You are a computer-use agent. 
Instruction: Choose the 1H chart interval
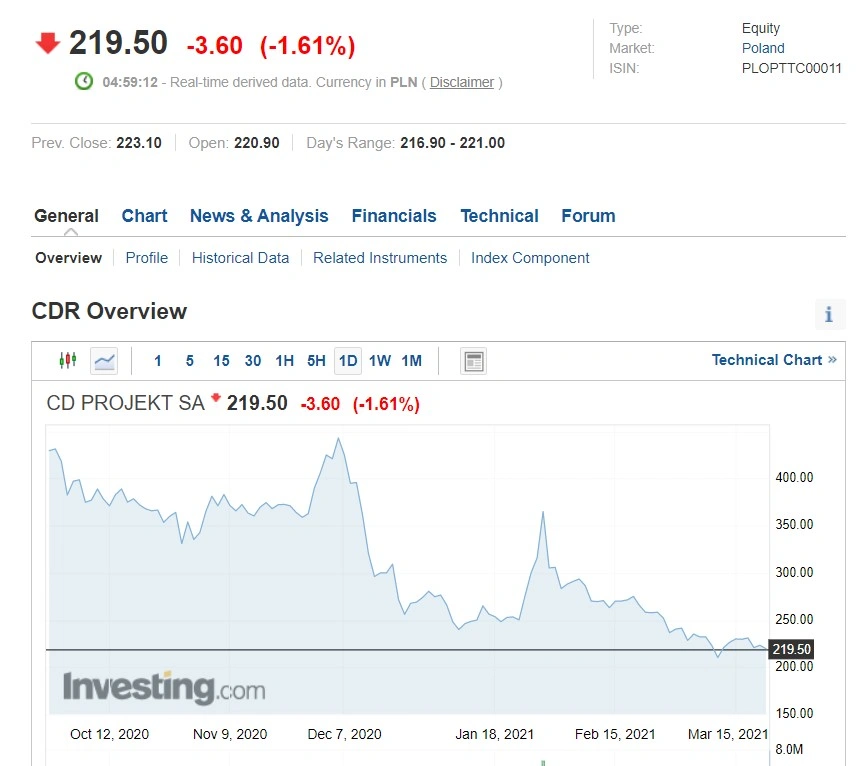[x=285, y=361]
